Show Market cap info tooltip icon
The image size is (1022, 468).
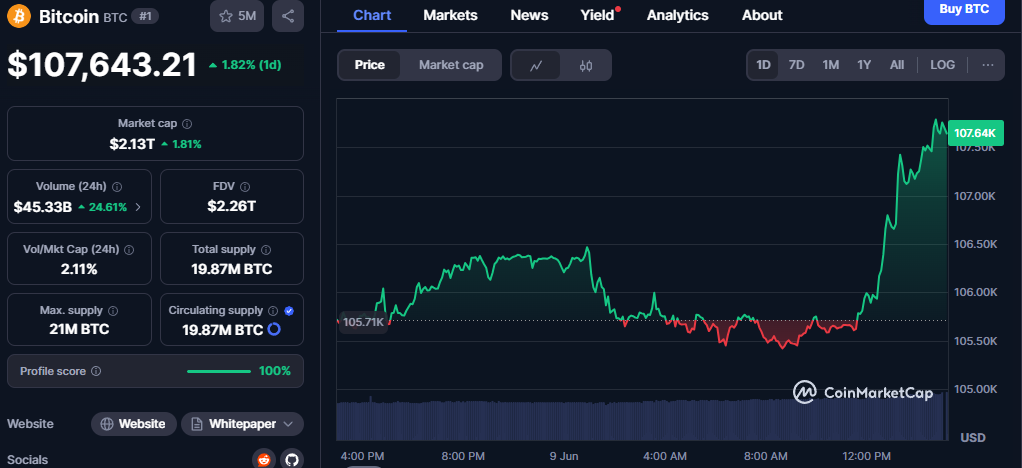tap(187, 123)
